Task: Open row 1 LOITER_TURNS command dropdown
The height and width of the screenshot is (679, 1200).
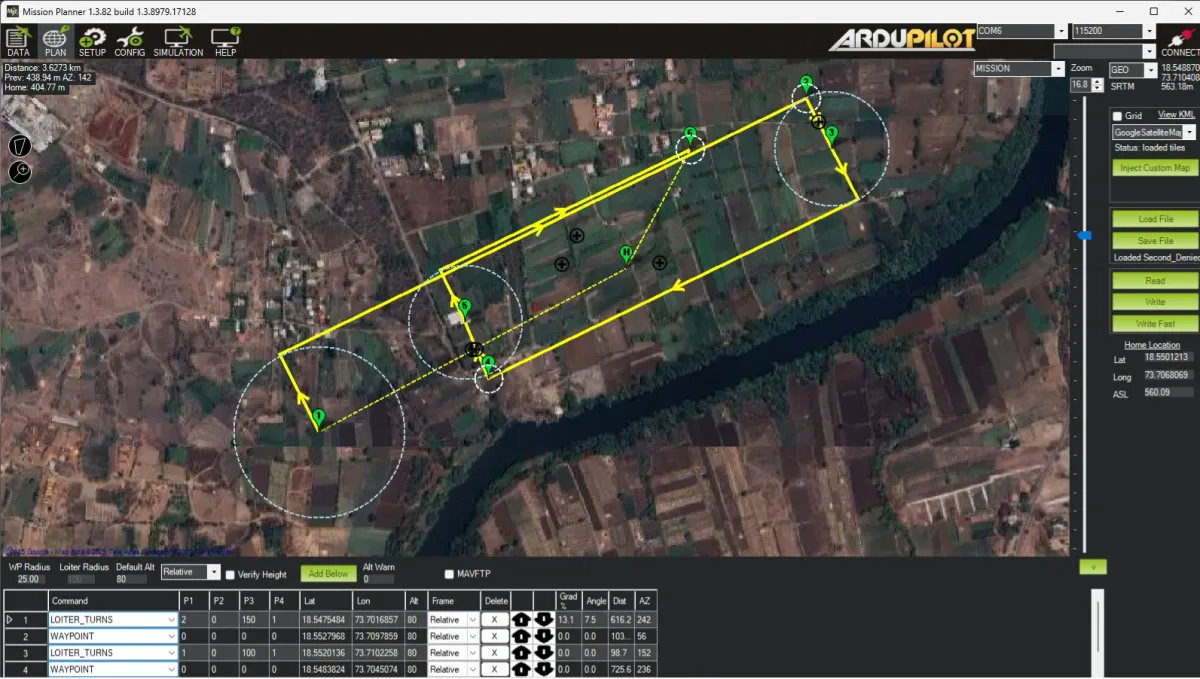Action: (x=113, y=620)
